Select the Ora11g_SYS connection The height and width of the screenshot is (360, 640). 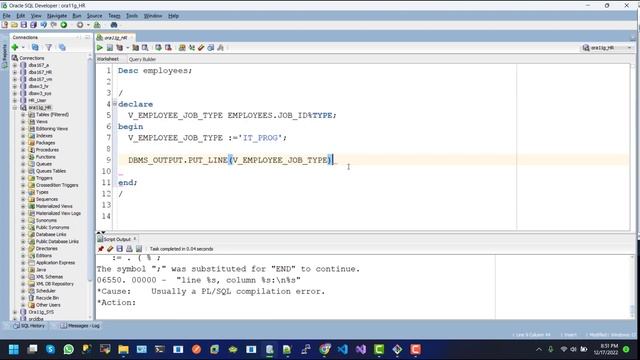point(41,312)
